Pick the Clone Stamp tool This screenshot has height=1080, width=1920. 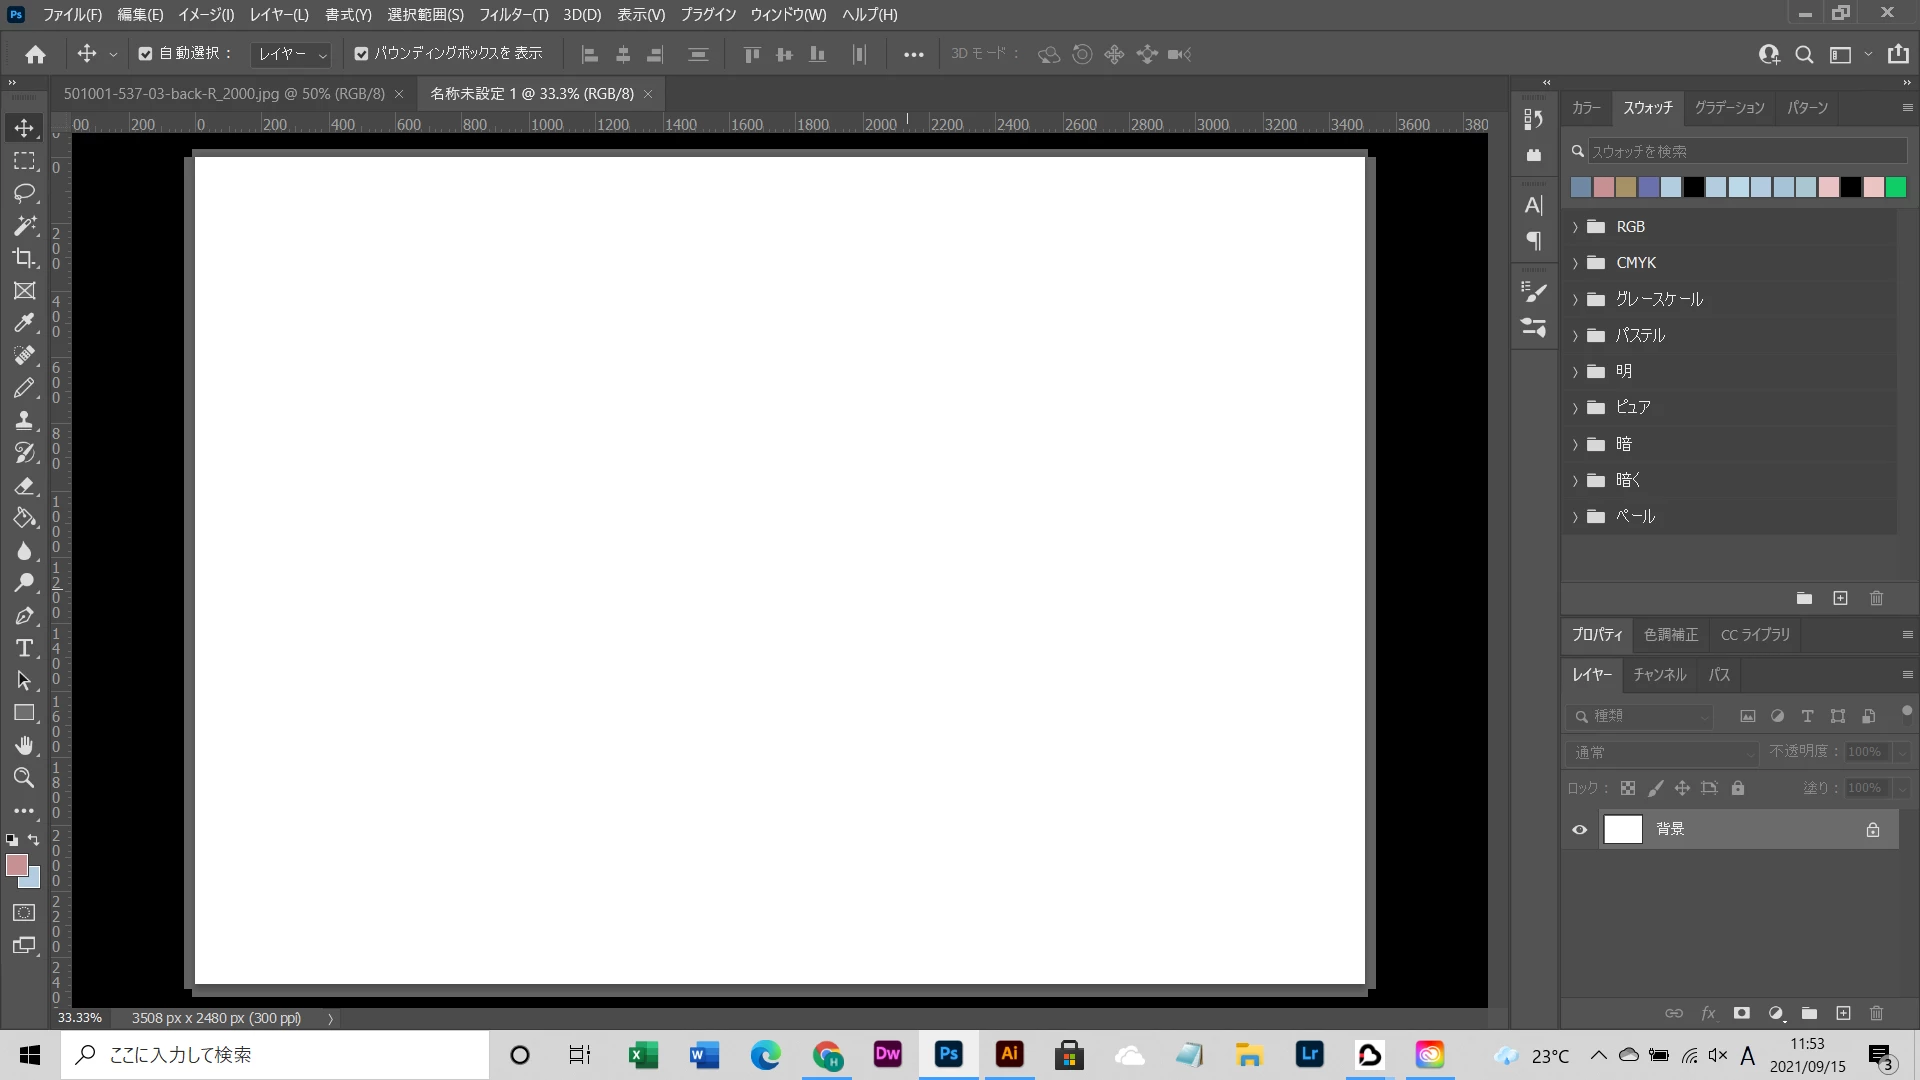pyautogui.click(x=24, y=420)
